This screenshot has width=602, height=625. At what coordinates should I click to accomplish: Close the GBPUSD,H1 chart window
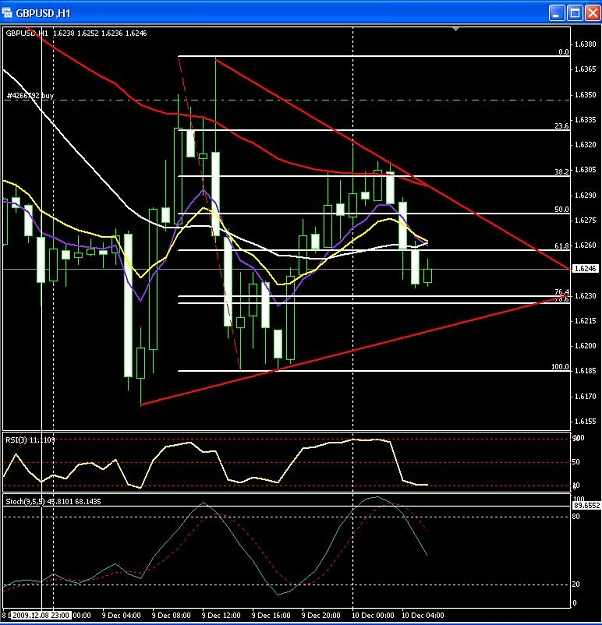pyautogui.click(x=593, y=13)
